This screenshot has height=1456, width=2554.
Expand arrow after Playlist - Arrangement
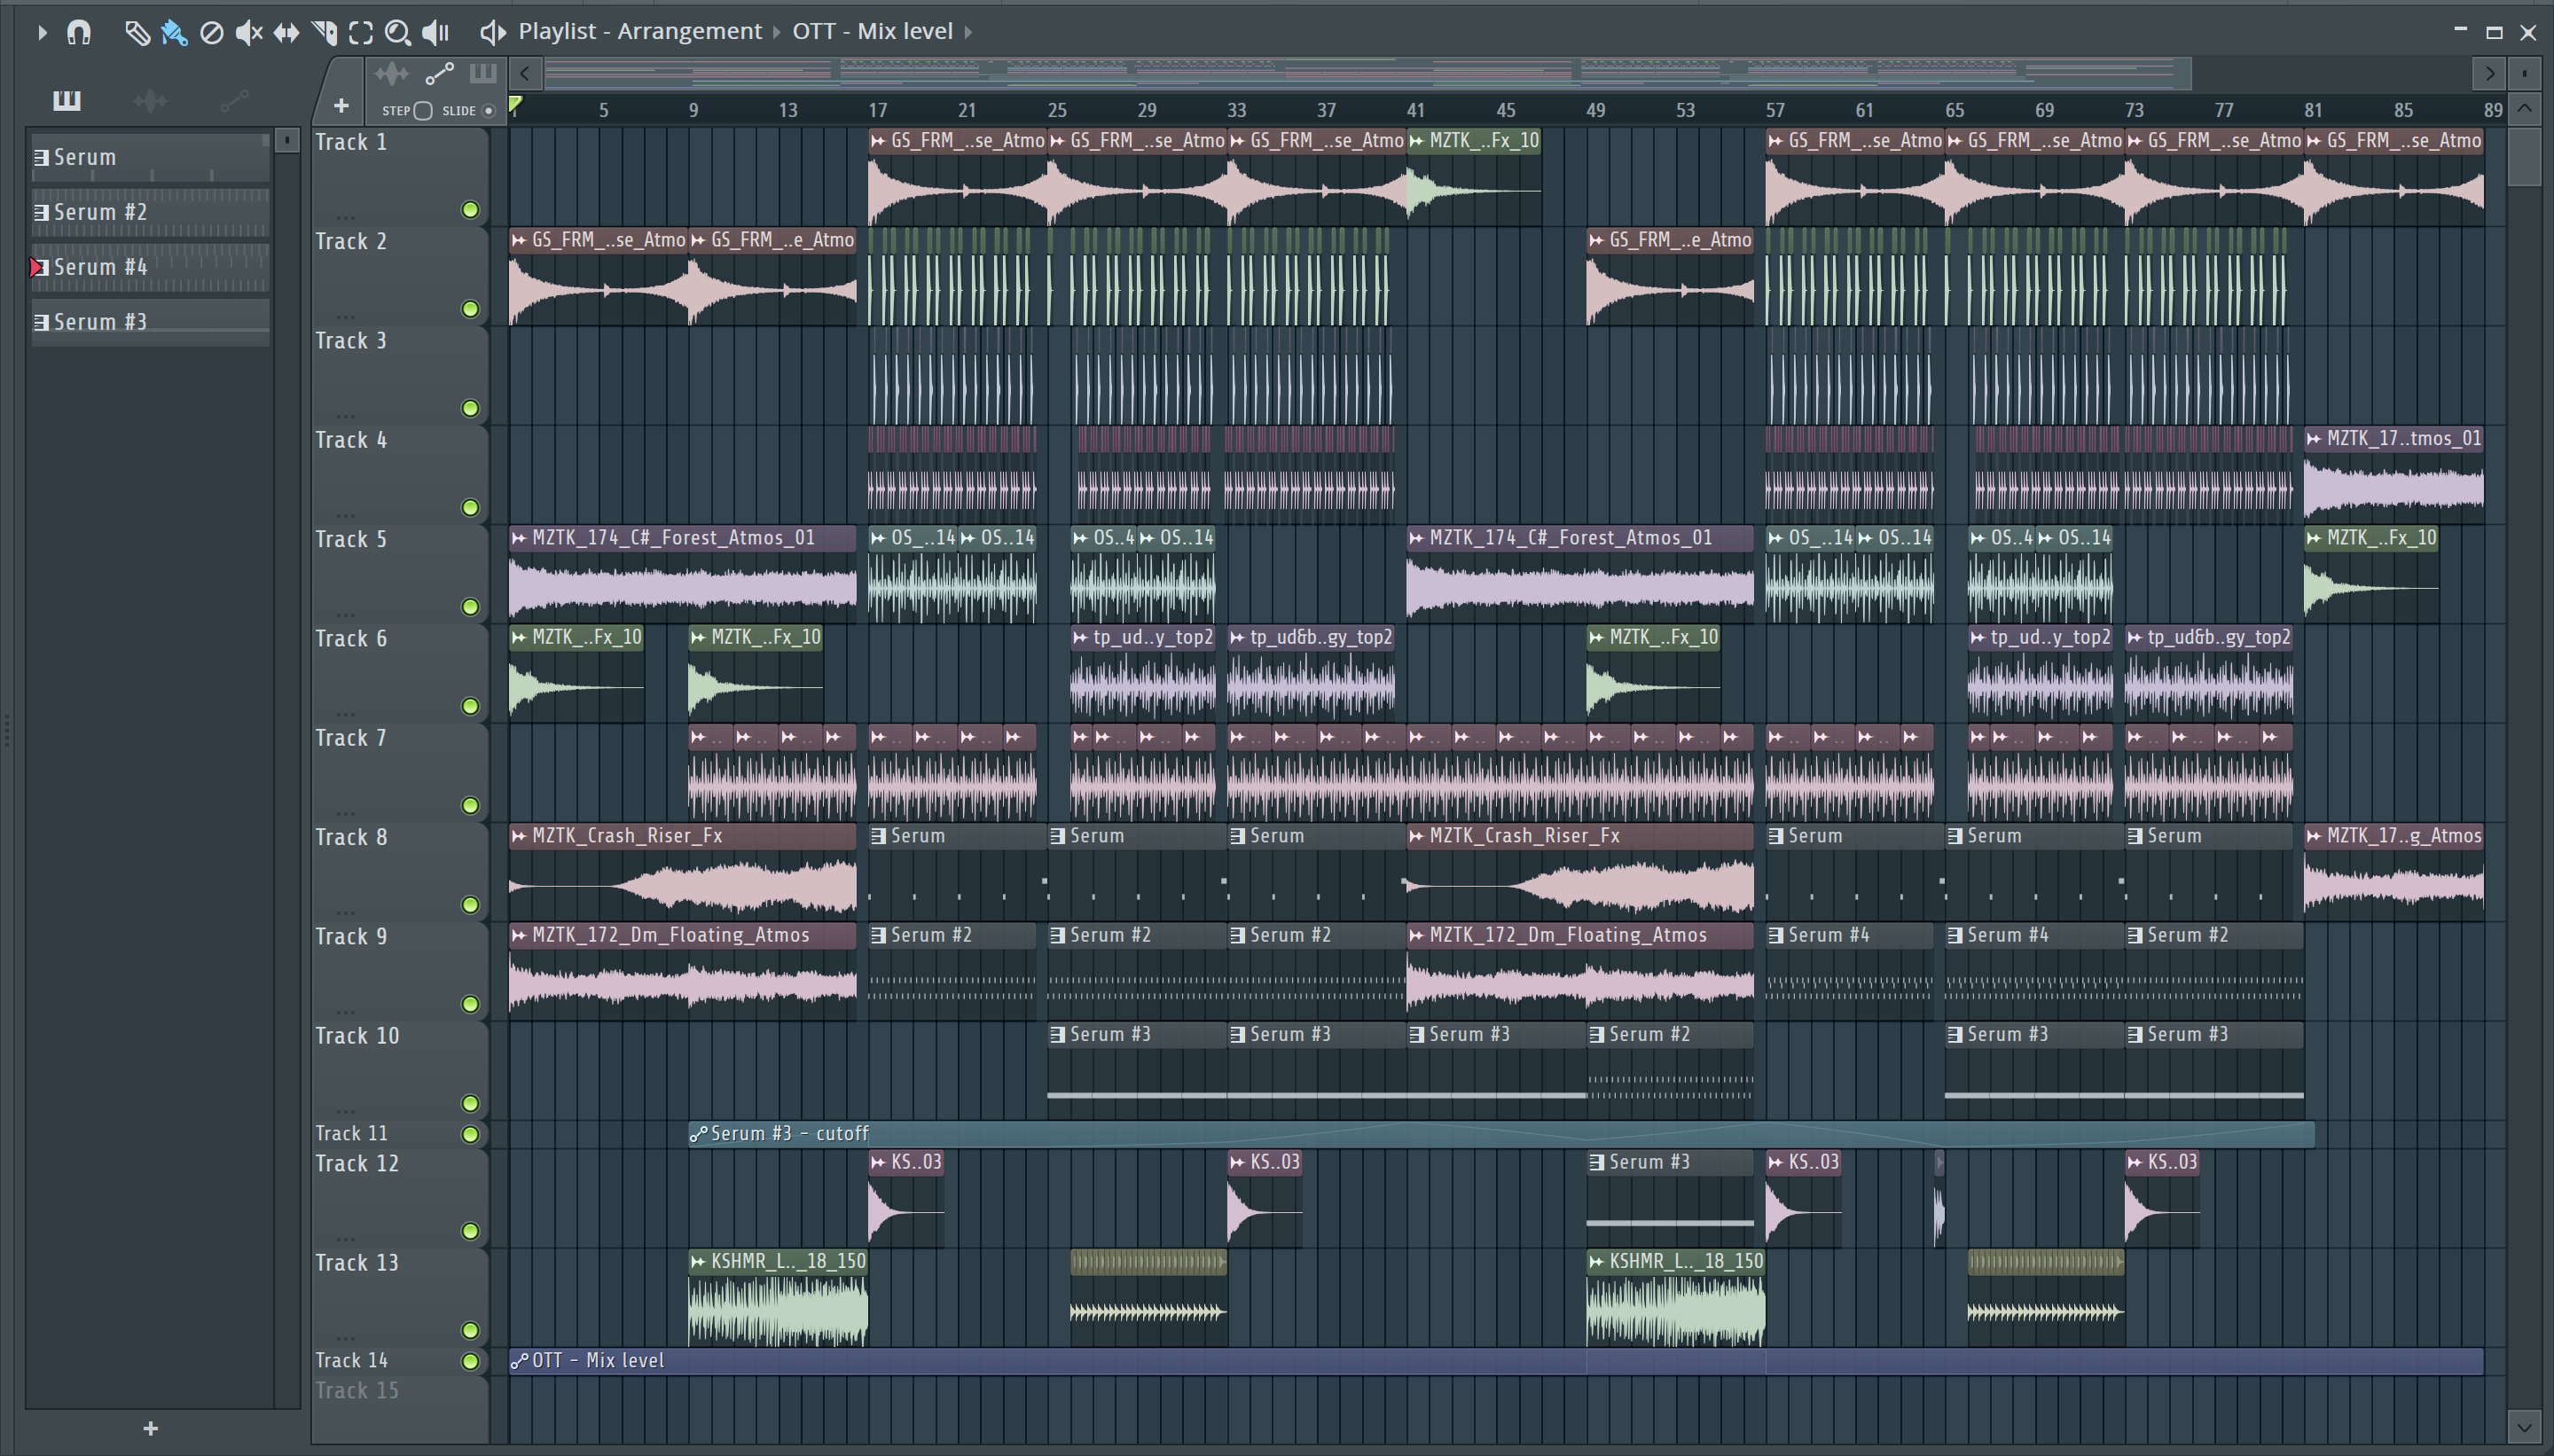[x=777, y=32]
